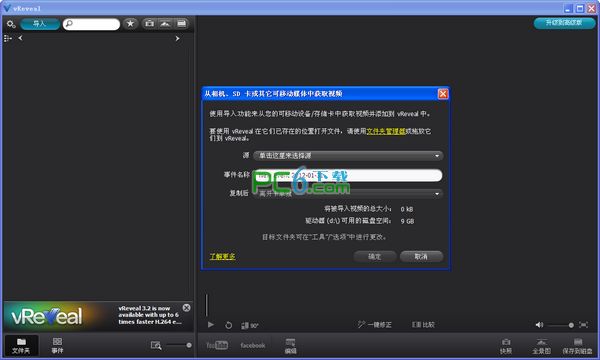The width and height of the screenshot is (600, 360).
Task: Share video to YouTube
Action: click(217, 345)
